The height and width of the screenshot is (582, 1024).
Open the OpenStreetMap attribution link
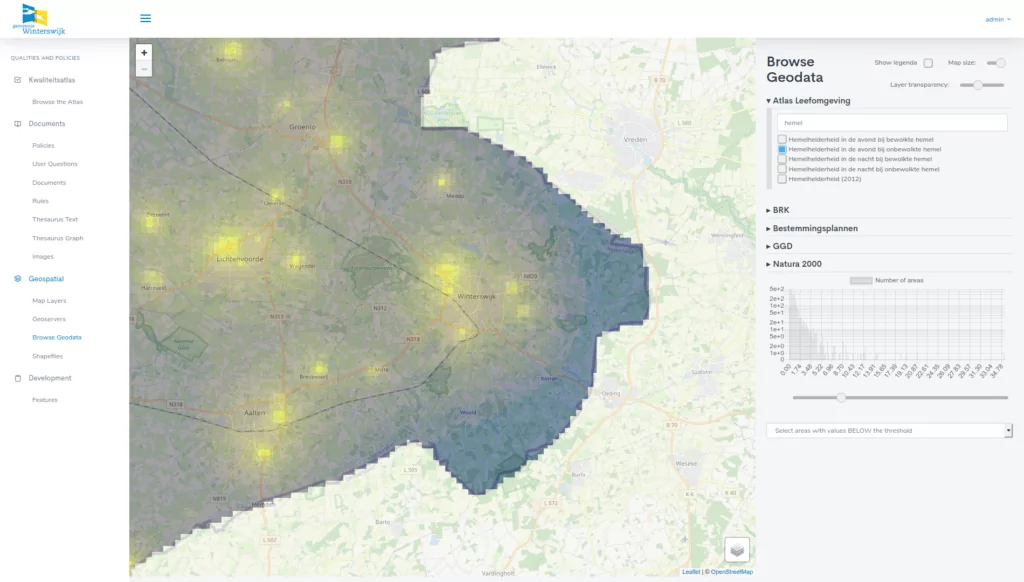tap(731, 572)
